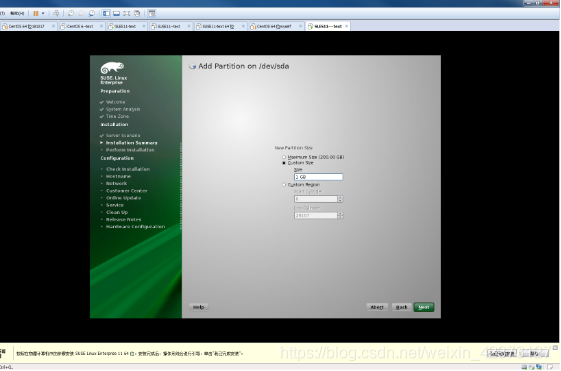Open the power options dropdown arrow
Viewport: 561px width, 371px height.
click(x=43, y=13)
